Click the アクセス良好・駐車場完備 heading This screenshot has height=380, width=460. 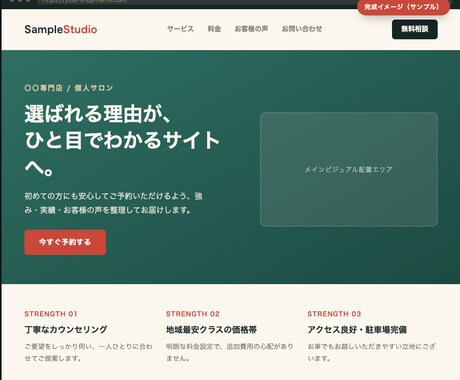click(357, 330)
